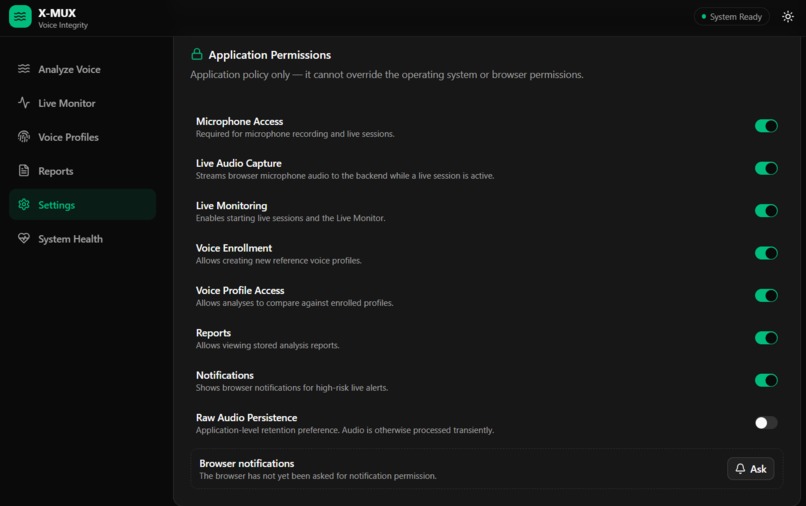Click the green lock icon beside Application Permissions
This screenshot has height=506, width=806.
197,54
